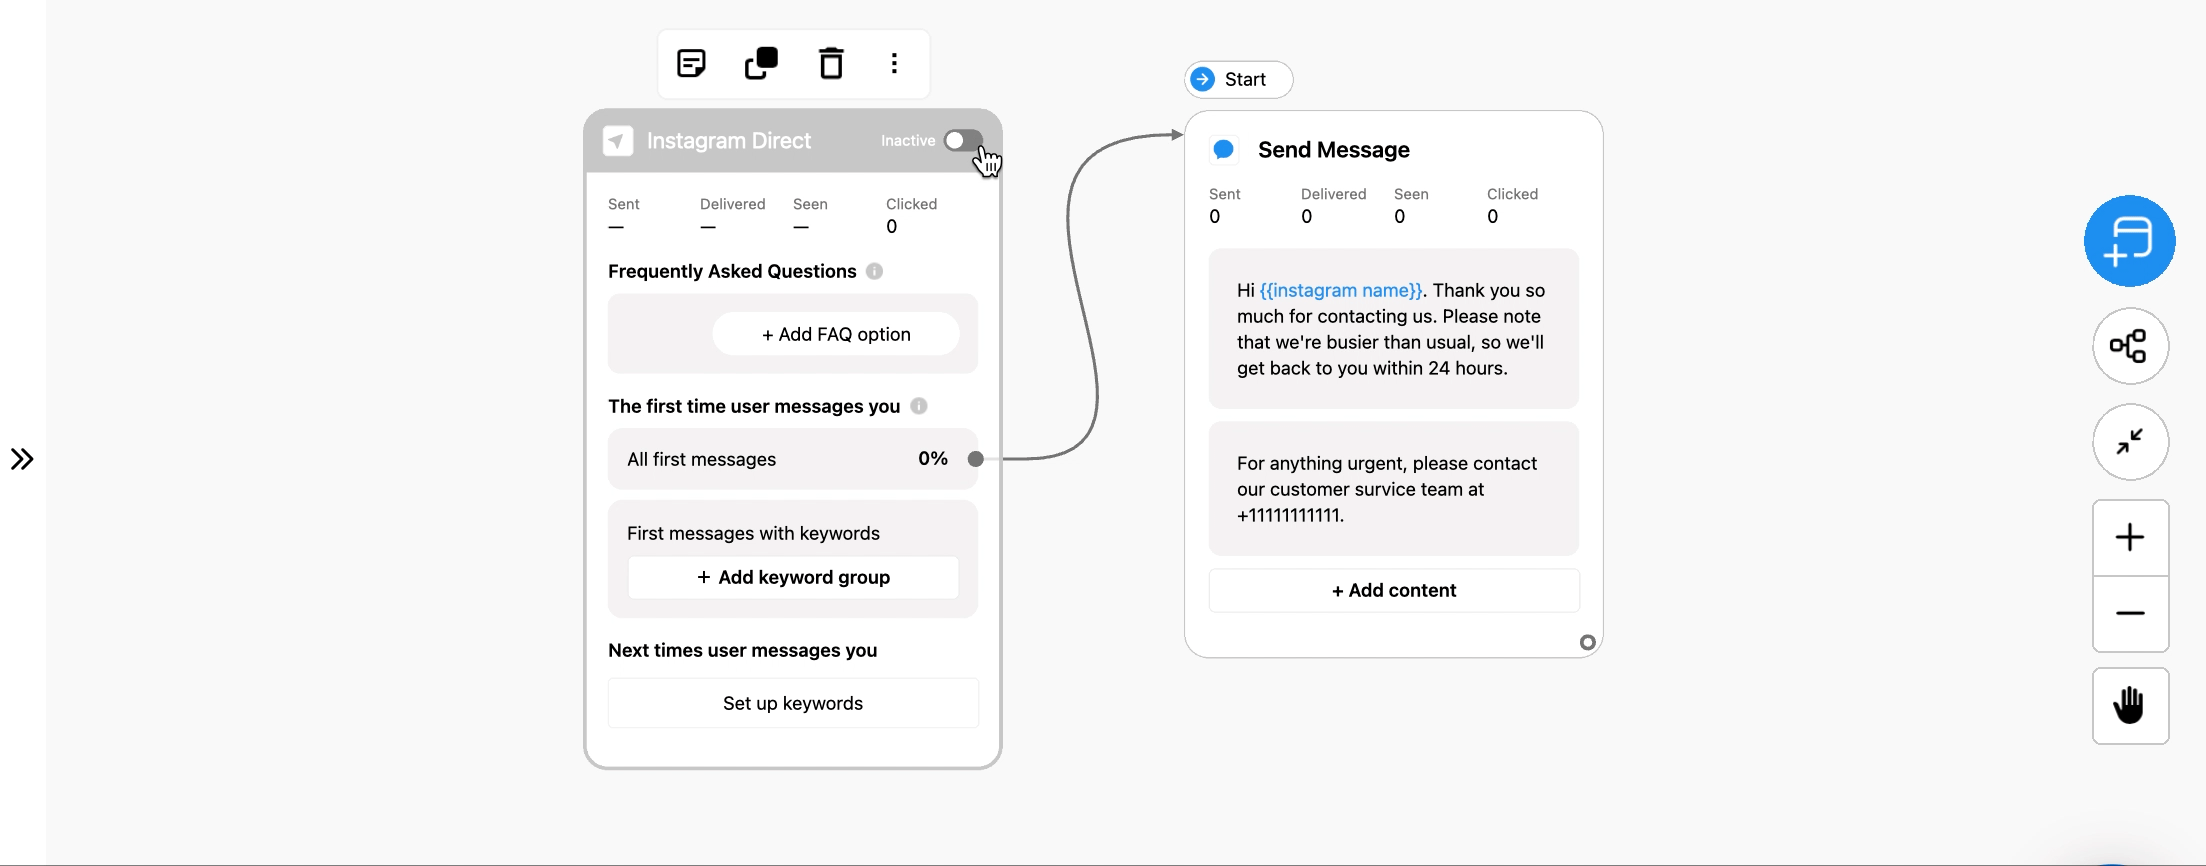Click the Instagram Direct paper-plane icon

click(x=618, y=141)
